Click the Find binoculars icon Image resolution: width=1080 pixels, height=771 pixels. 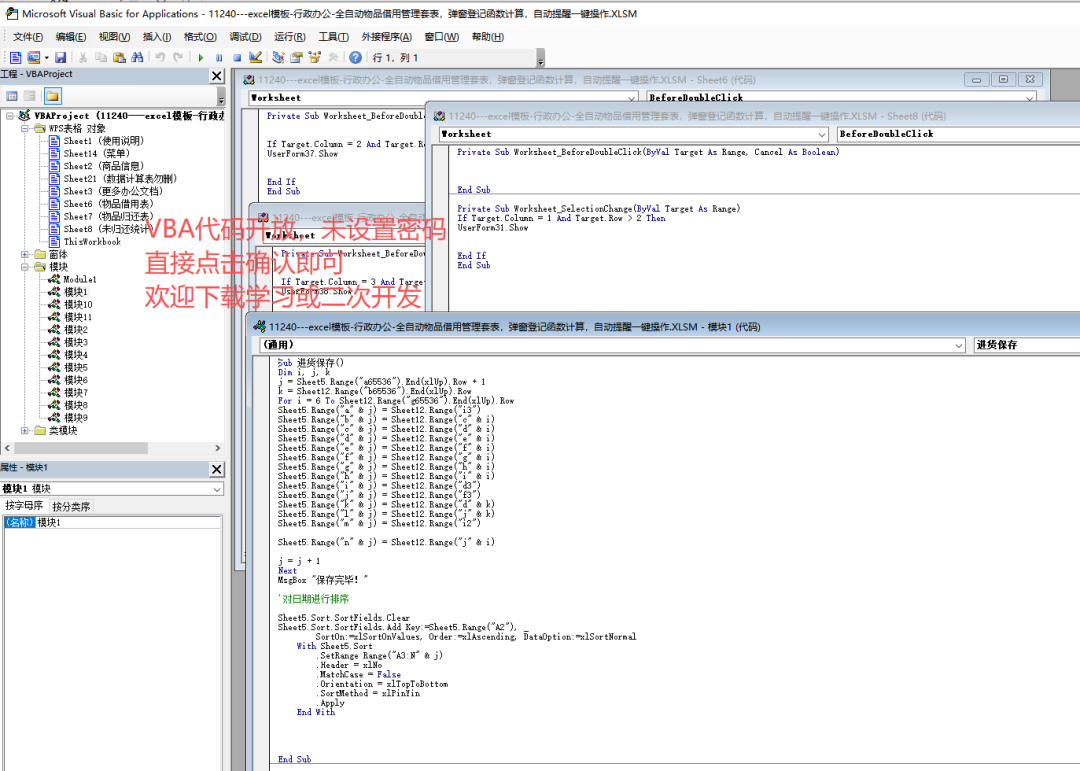(137, 57)
